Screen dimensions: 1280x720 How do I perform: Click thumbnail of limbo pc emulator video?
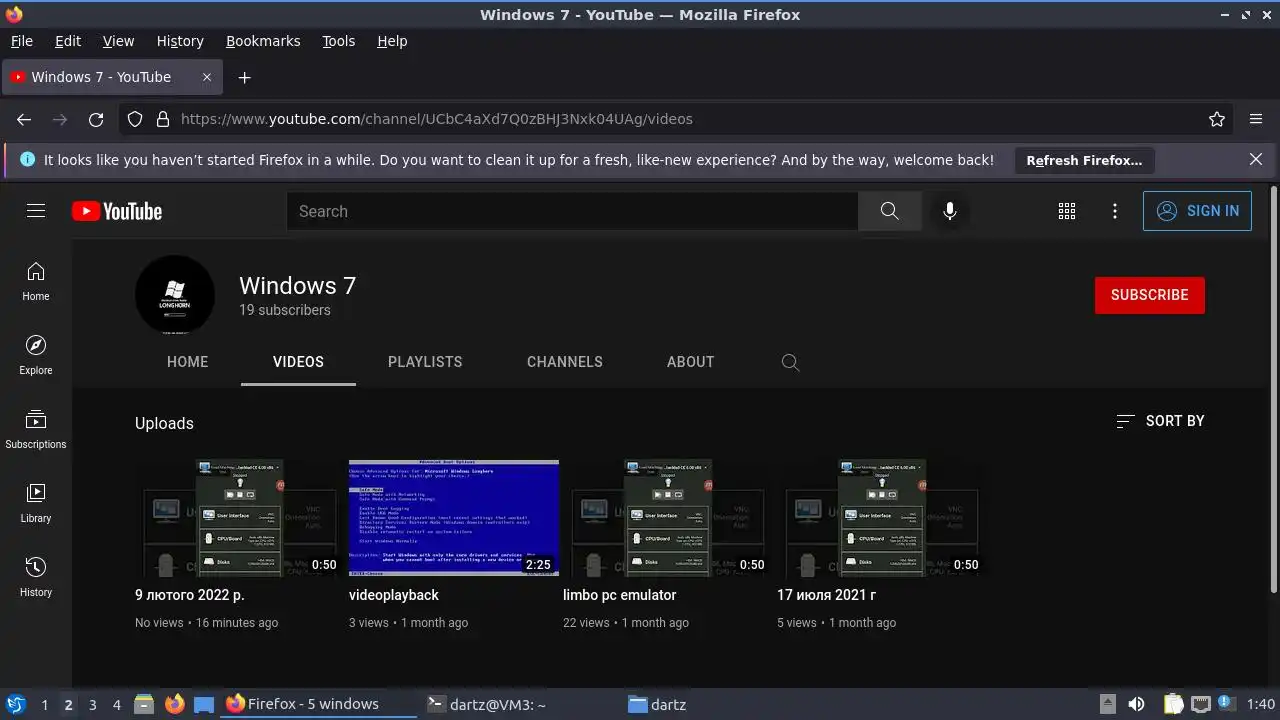click(668, 518)
